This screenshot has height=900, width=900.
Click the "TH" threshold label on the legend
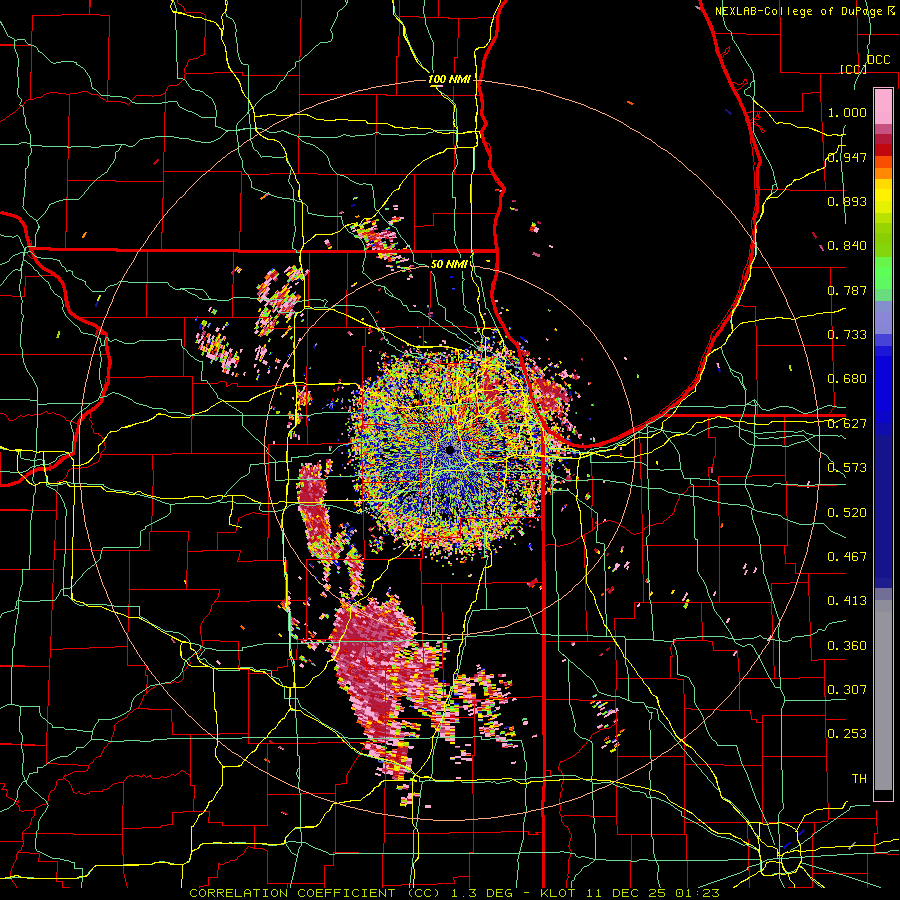859,779
